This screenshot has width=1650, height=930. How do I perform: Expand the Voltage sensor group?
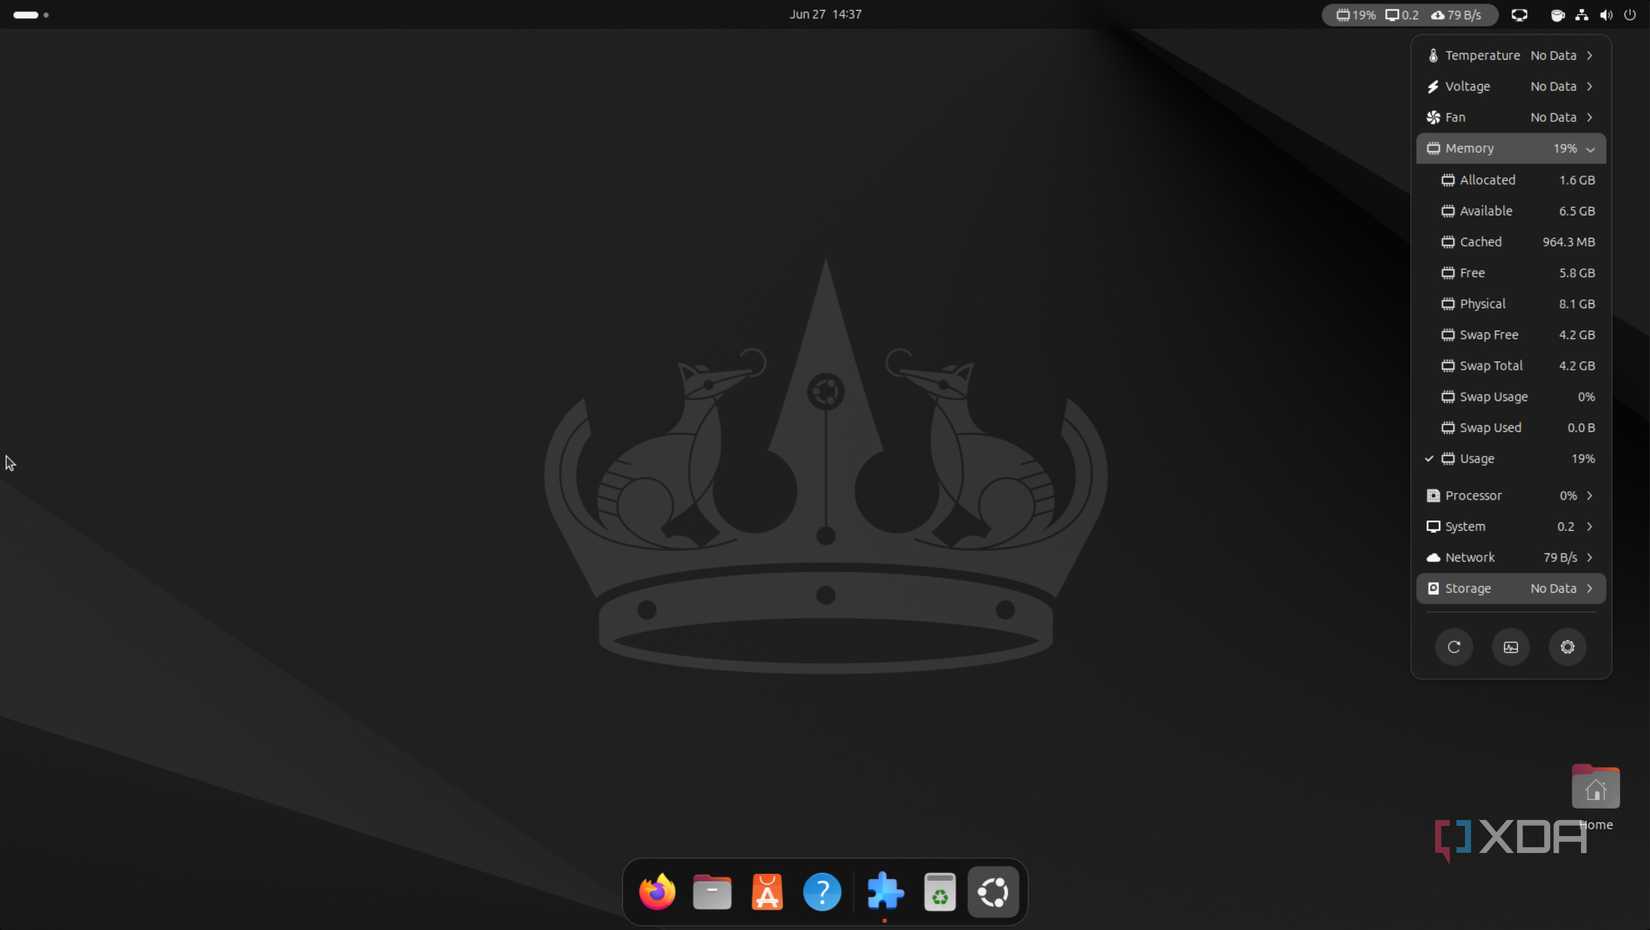[x=1511, y=87]
